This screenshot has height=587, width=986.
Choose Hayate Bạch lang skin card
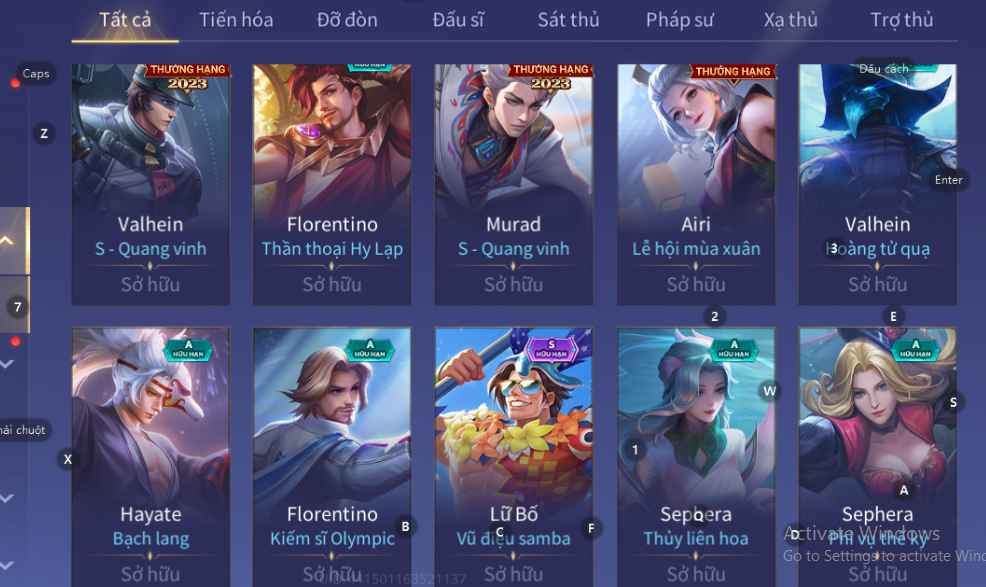coord(150,457)
